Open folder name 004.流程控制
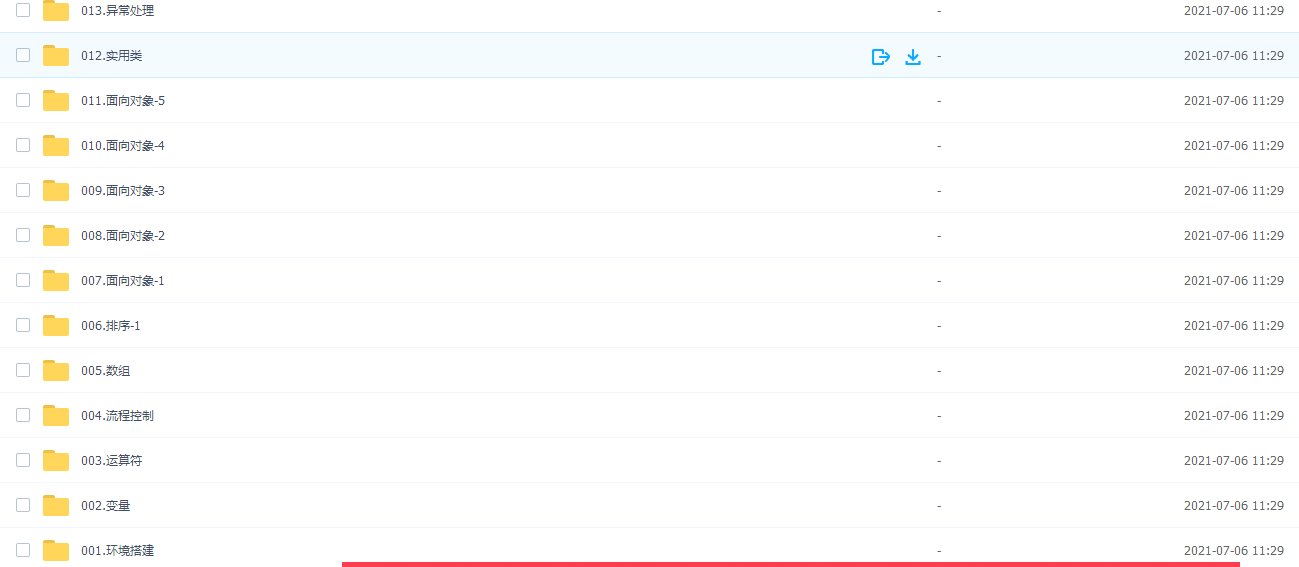This screenshot has height=567, width=1299. click(x=118, y=416)
